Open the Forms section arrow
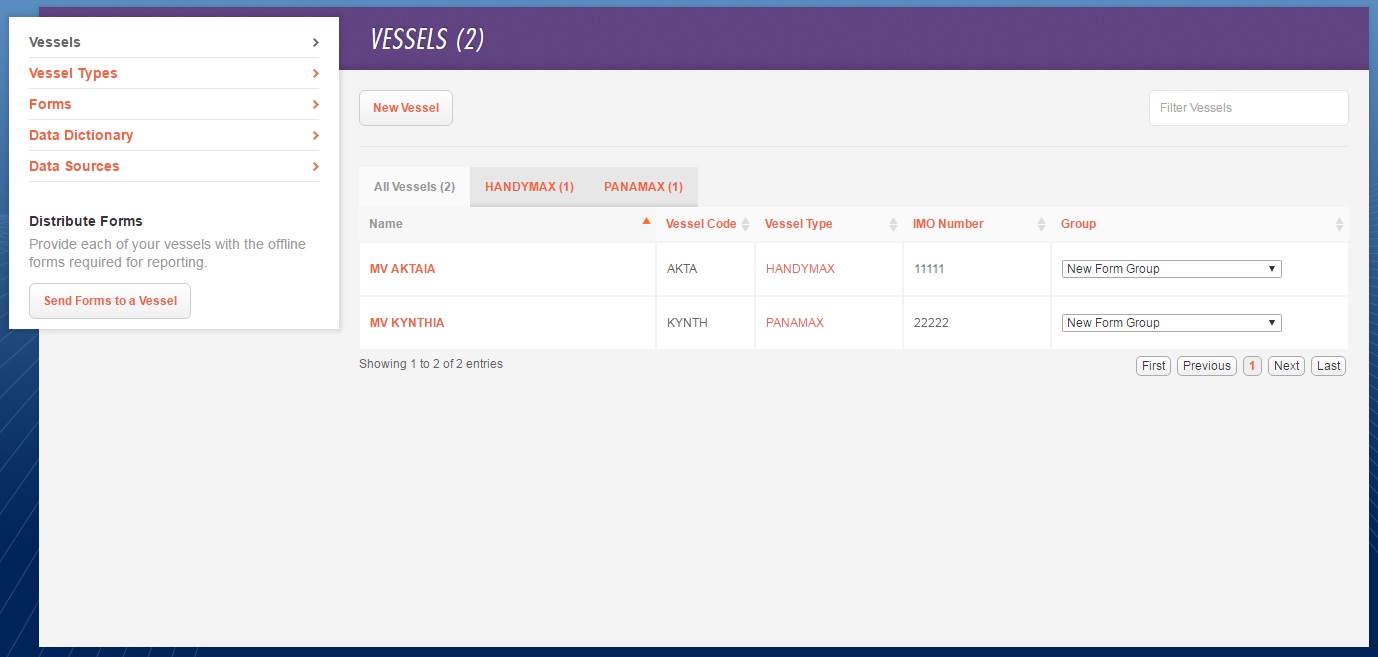This screenshot has width=1378, height=657. coord(315,104)
